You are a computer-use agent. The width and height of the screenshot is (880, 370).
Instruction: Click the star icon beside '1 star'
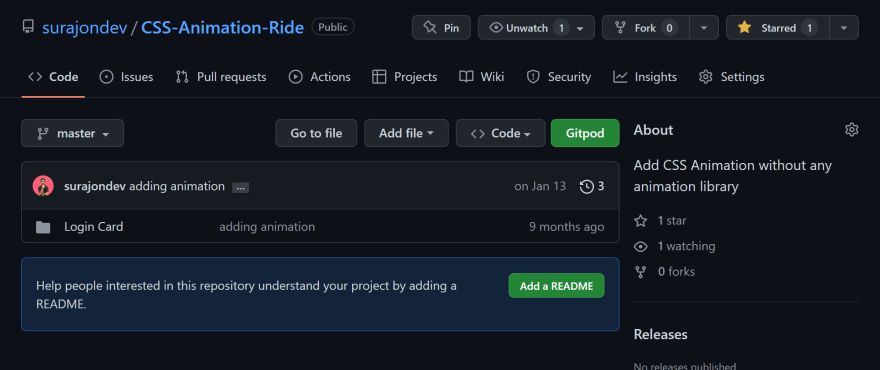click(x=640, y=221)
